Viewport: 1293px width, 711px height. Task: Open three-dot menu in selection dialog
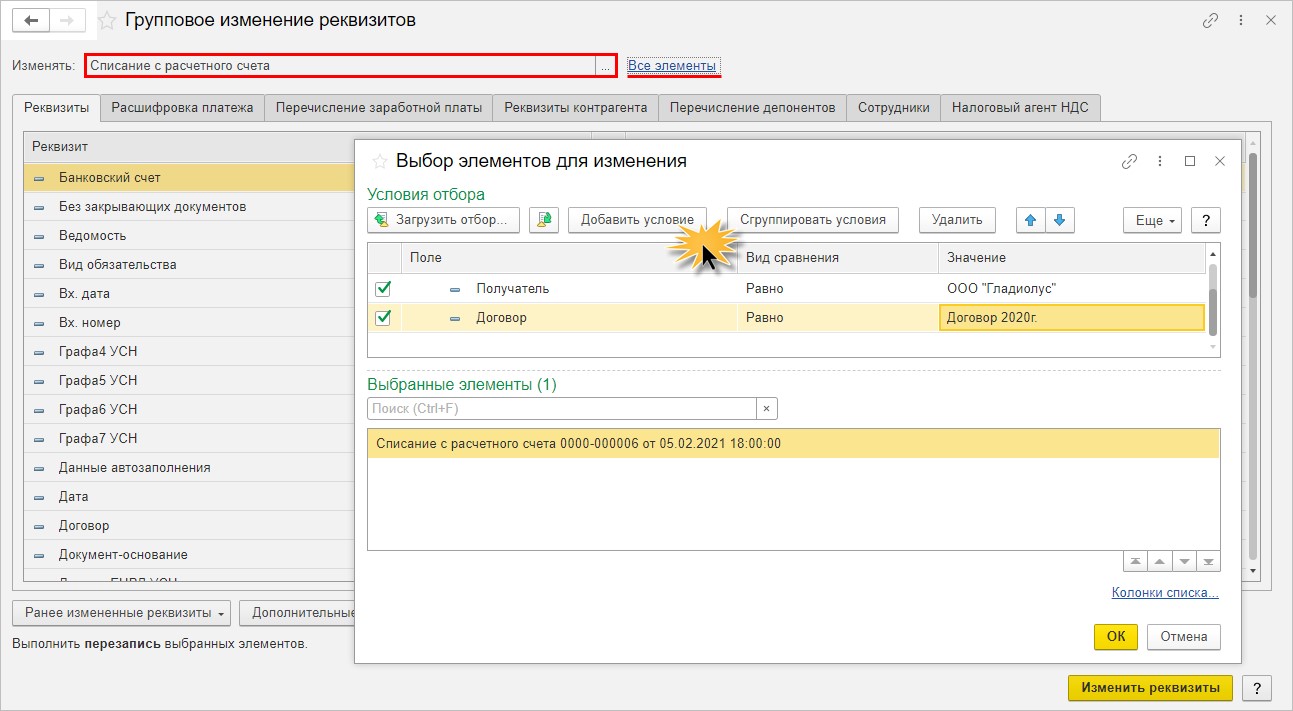[1160, 160]
